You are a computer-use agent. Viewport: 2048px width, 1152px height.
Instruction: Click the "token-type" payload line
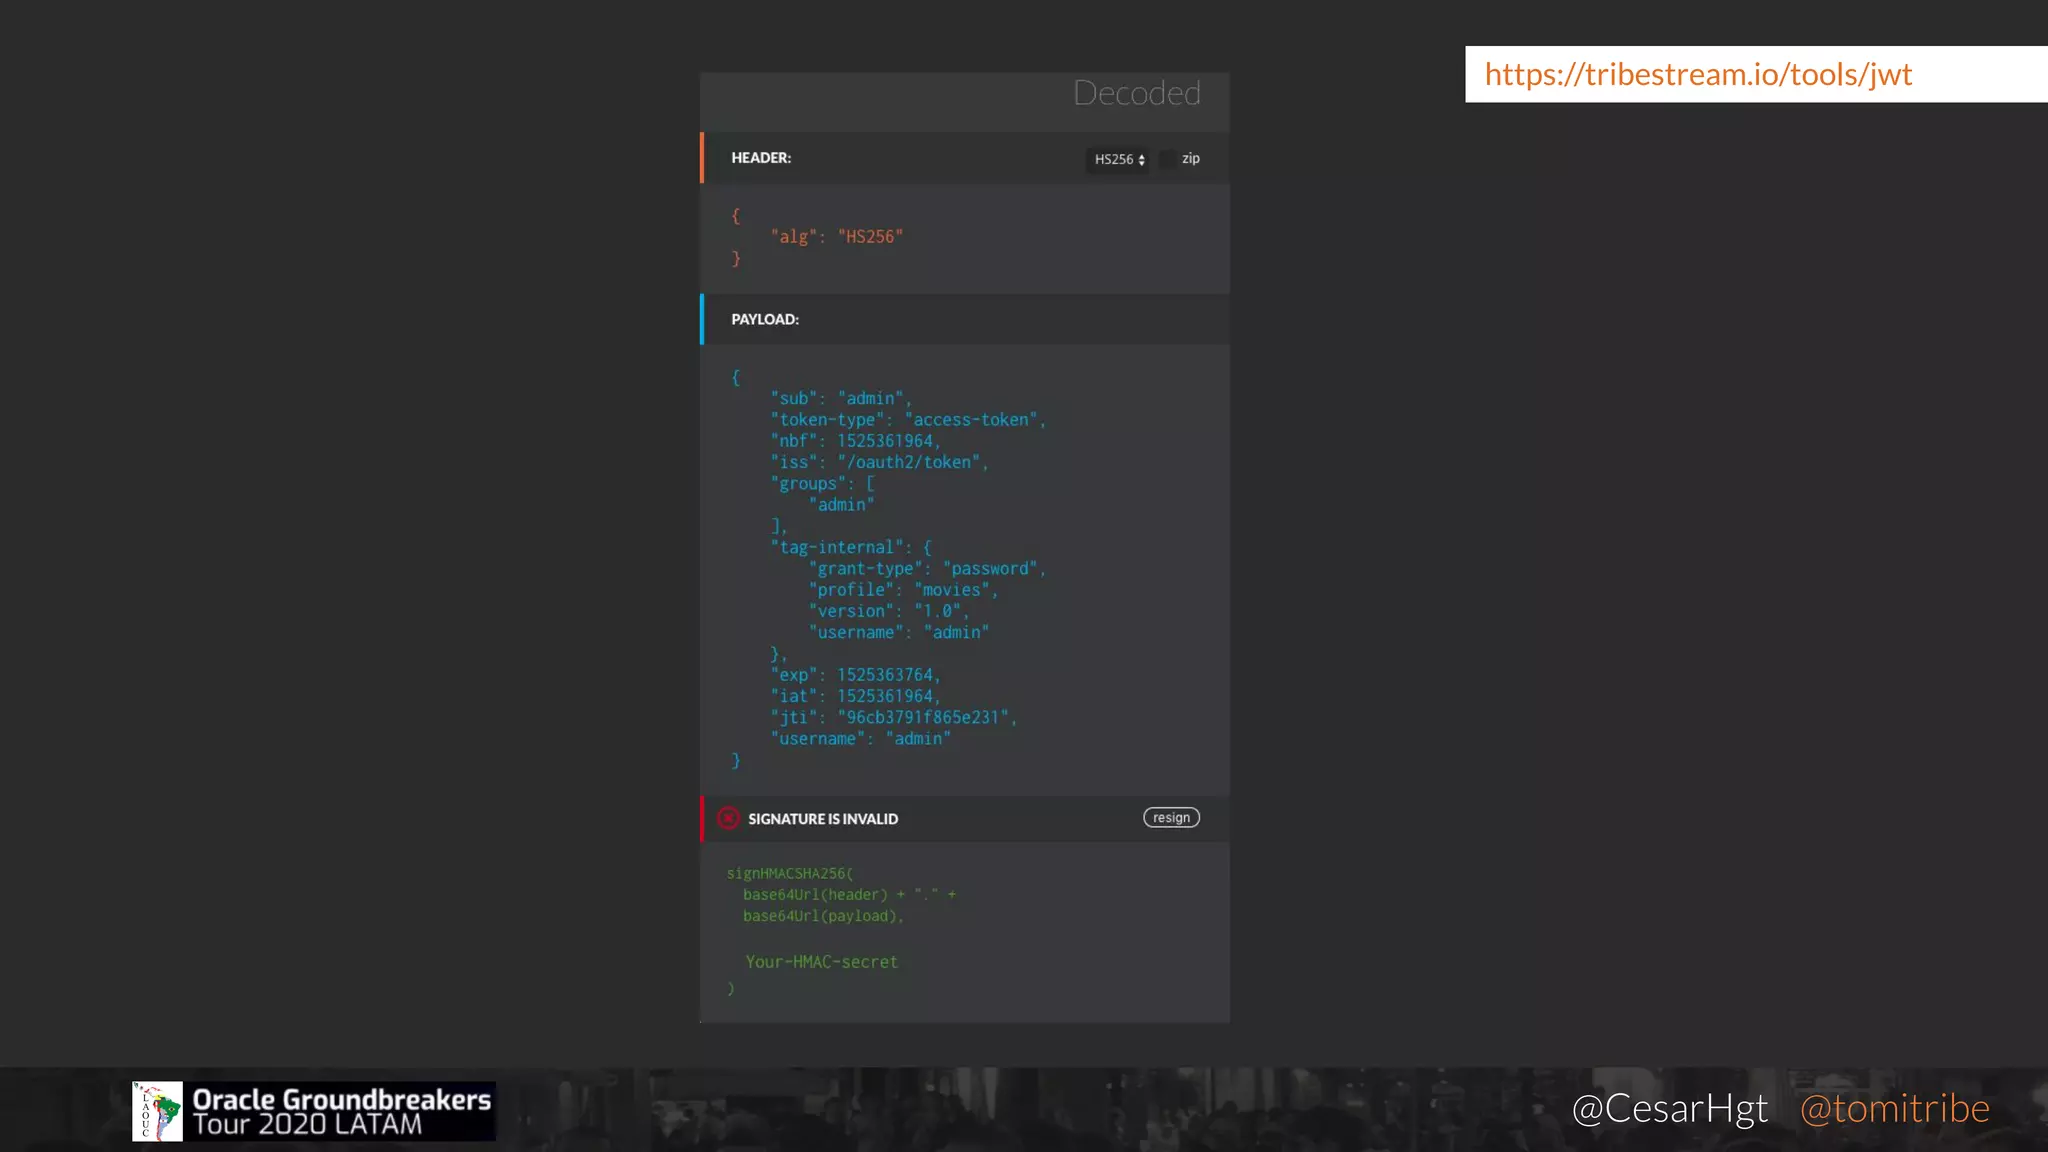click(x=907, y=420)
